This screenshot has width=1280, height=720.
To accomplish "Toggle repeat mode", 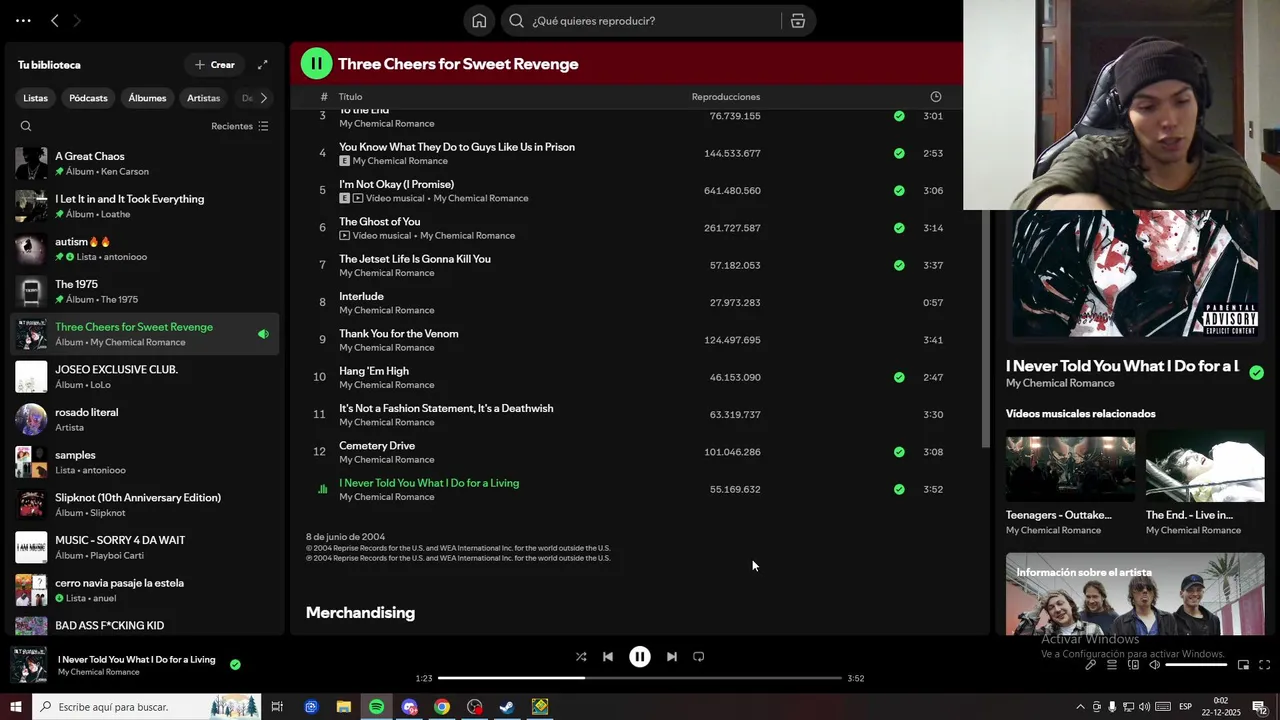I will click(x=699, y=657).
